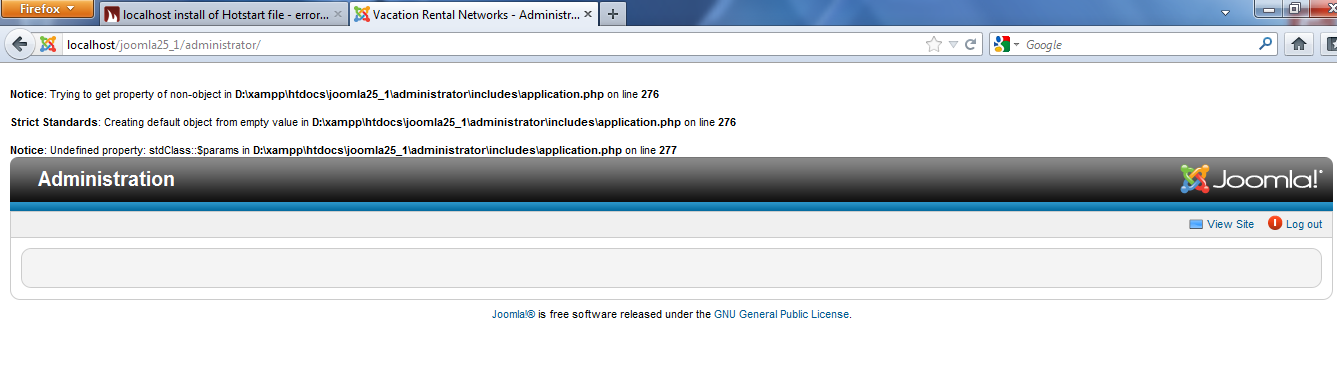This screenshot has width=1337, height=374.
Task: Click the Joomla favicon on the active tab
Action: [362, 14]
